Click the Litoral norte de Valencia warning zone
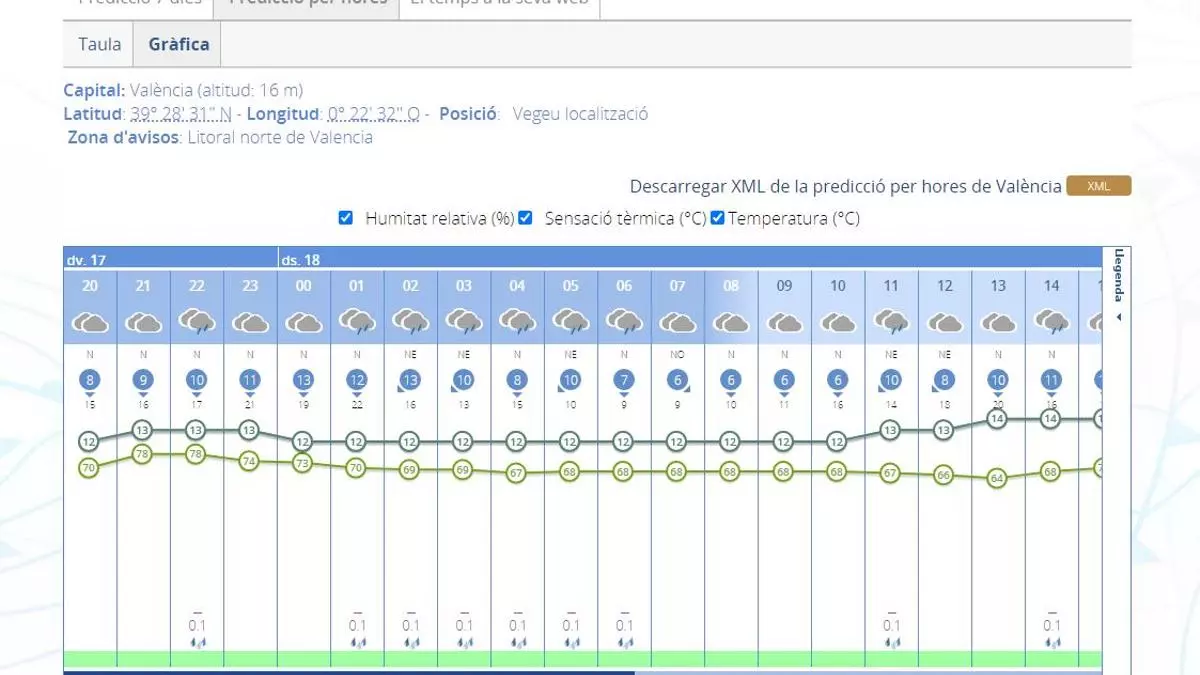 tap(280, 137)
